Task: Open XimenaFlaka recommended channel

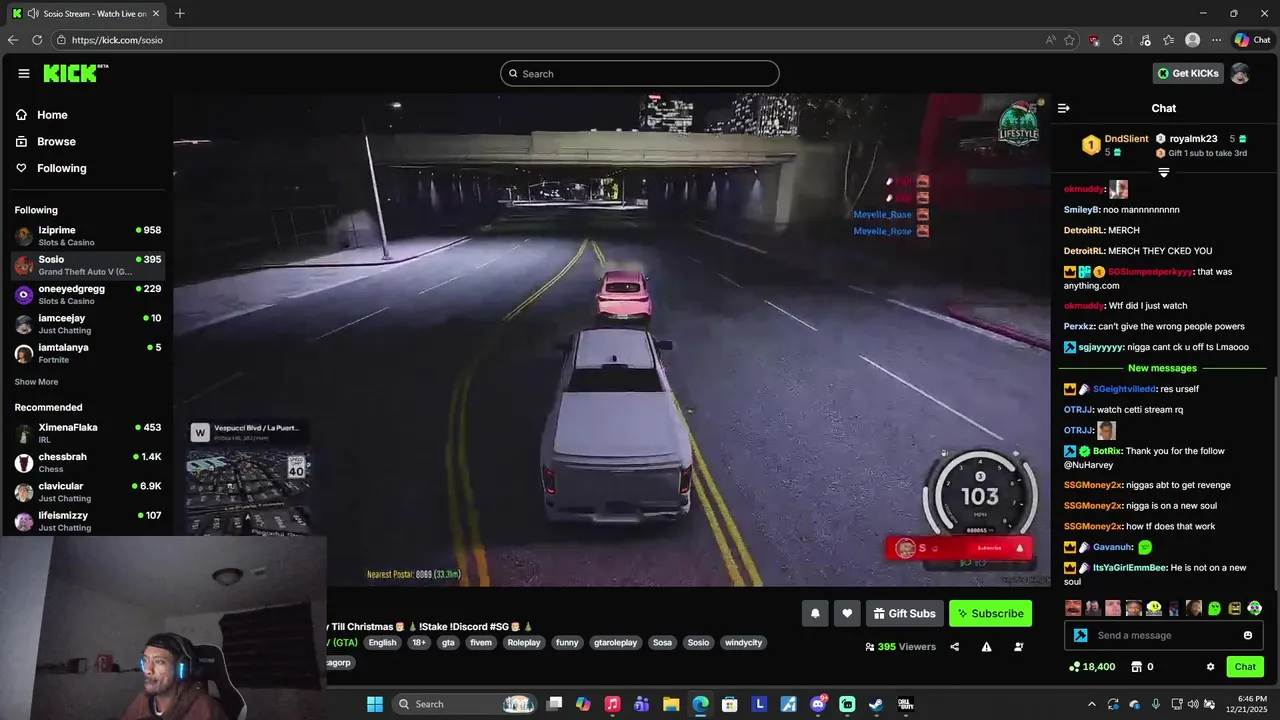Action: (88, 433)
